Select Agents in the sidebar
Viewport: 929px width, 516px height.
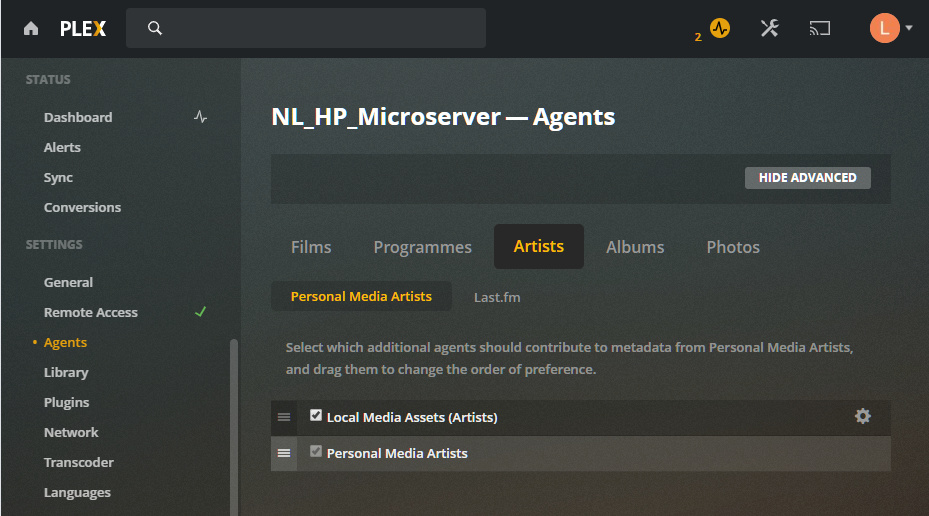[x=65, y=342]
